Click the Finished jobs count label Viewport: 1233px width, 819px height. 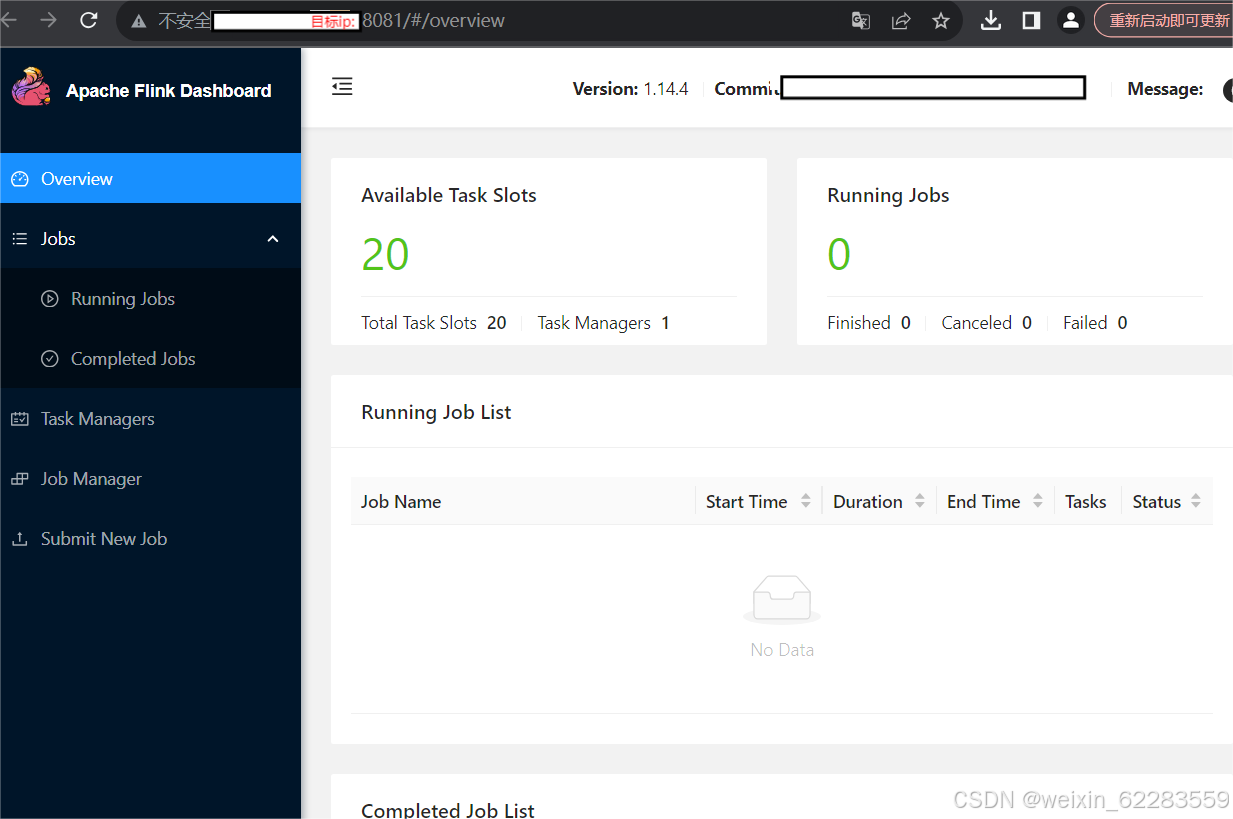pos(859,323)
